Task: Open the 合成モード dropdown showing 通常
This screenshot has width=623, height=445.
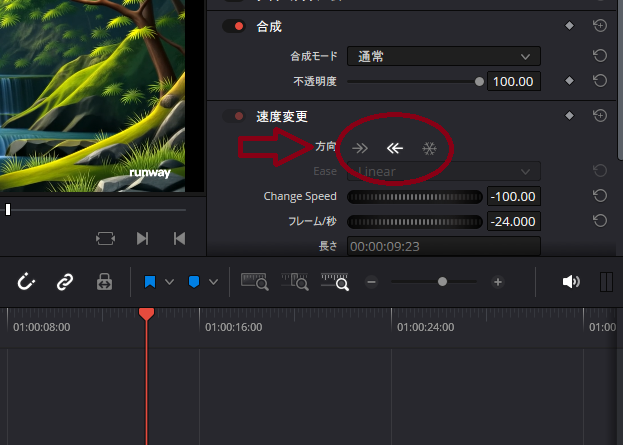Action: pyautogui.click(x=443, y=56)
